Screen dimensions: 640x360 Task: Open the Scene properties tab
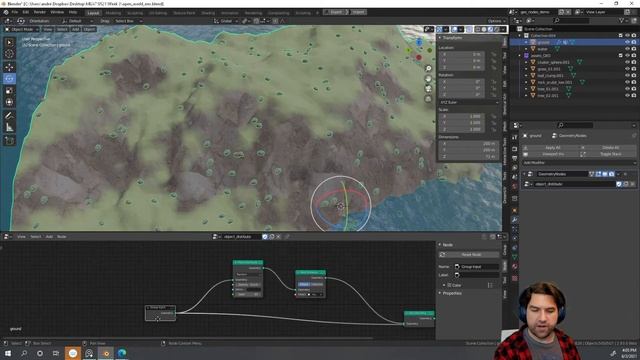point(515,177)
